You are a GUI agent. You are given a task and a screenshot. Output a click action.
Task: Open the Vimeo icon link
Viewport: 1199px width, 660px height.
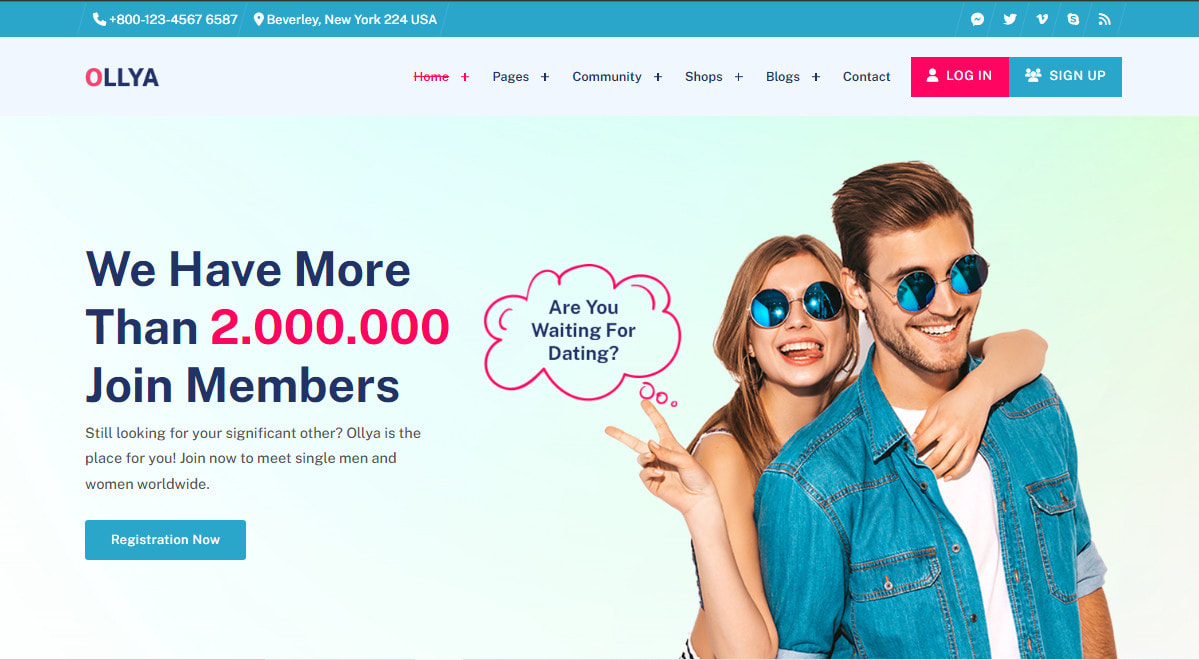click(1041, 19)
